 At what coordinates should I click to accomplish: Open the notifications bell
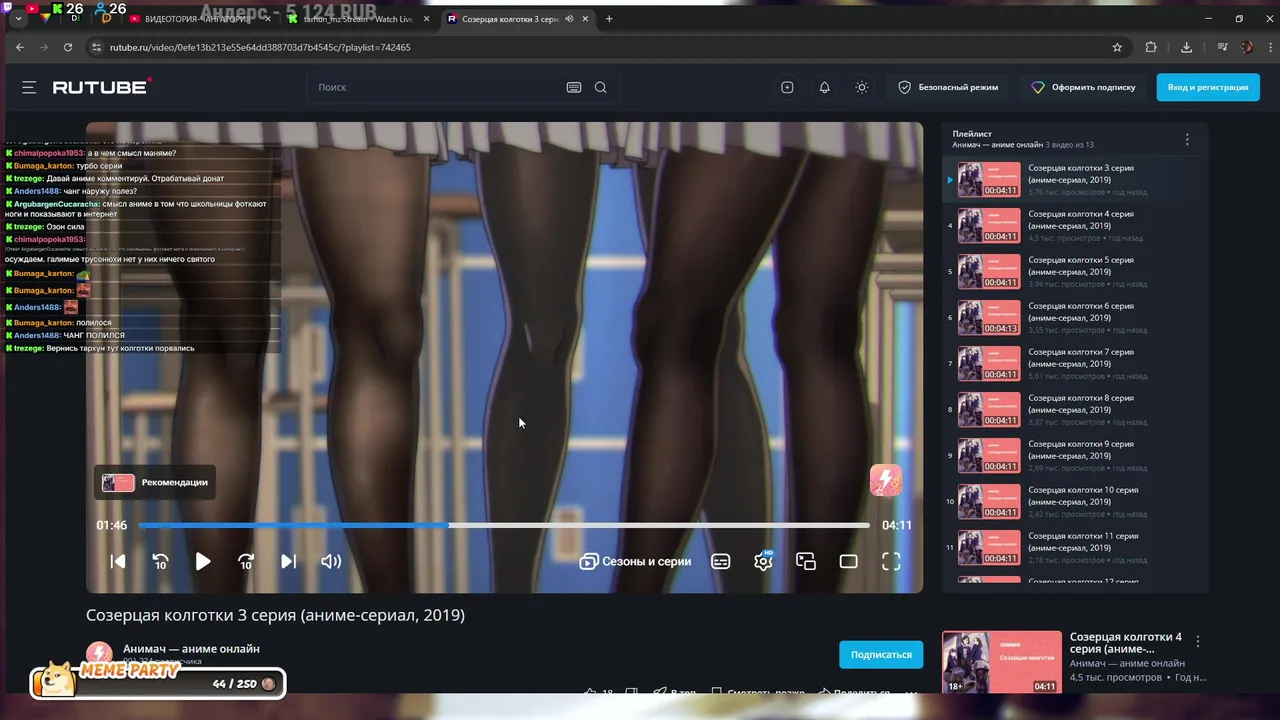tap(825, 87)
